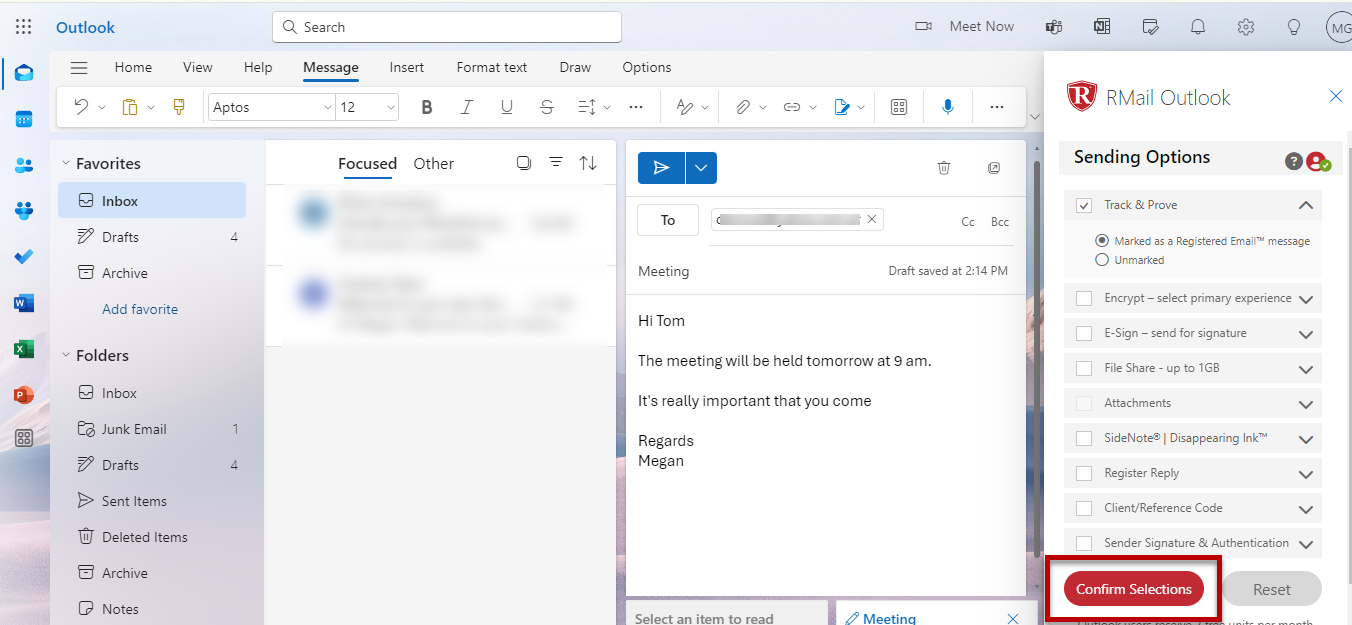Open the Other inbox tab
Image resolution: width=1352 pixels, height=625 pixels.
(x=433, y=164)
